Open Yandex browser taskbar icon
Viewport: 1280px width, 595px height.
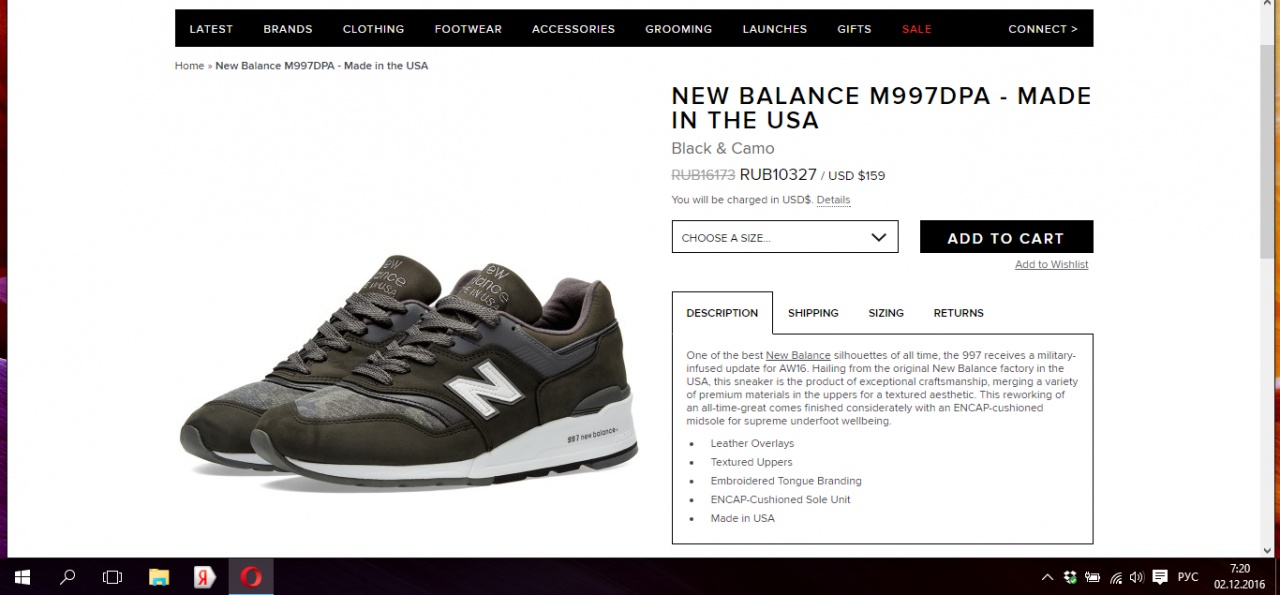tap(205, 577)
